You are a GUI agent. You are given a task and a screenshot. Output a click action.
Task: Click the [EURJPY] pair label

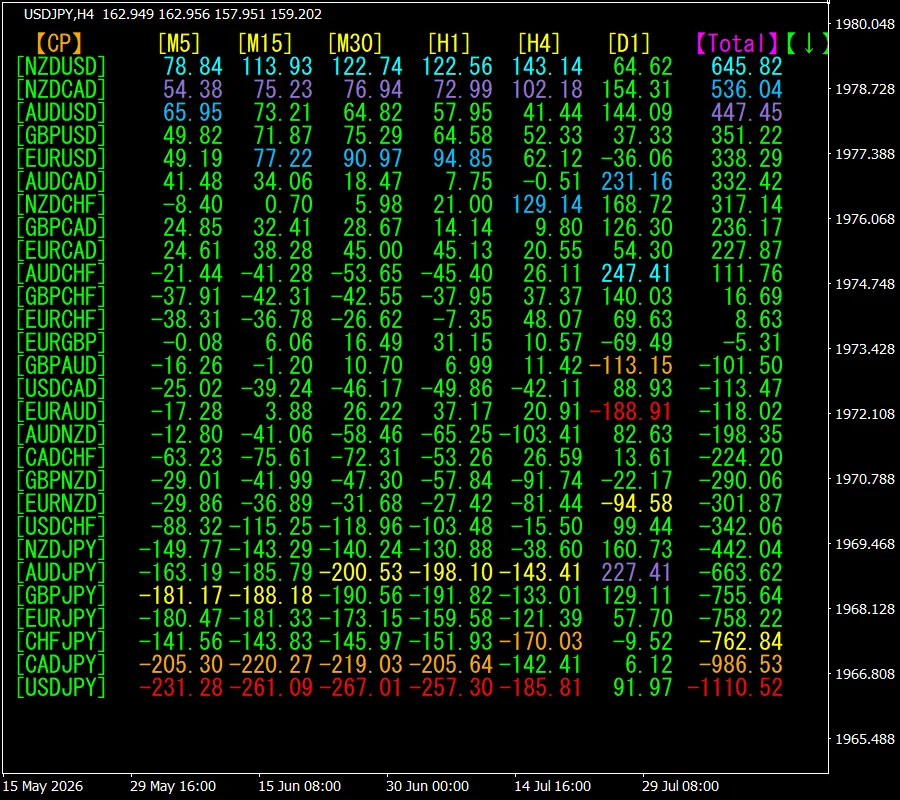[x=61, y=618]
